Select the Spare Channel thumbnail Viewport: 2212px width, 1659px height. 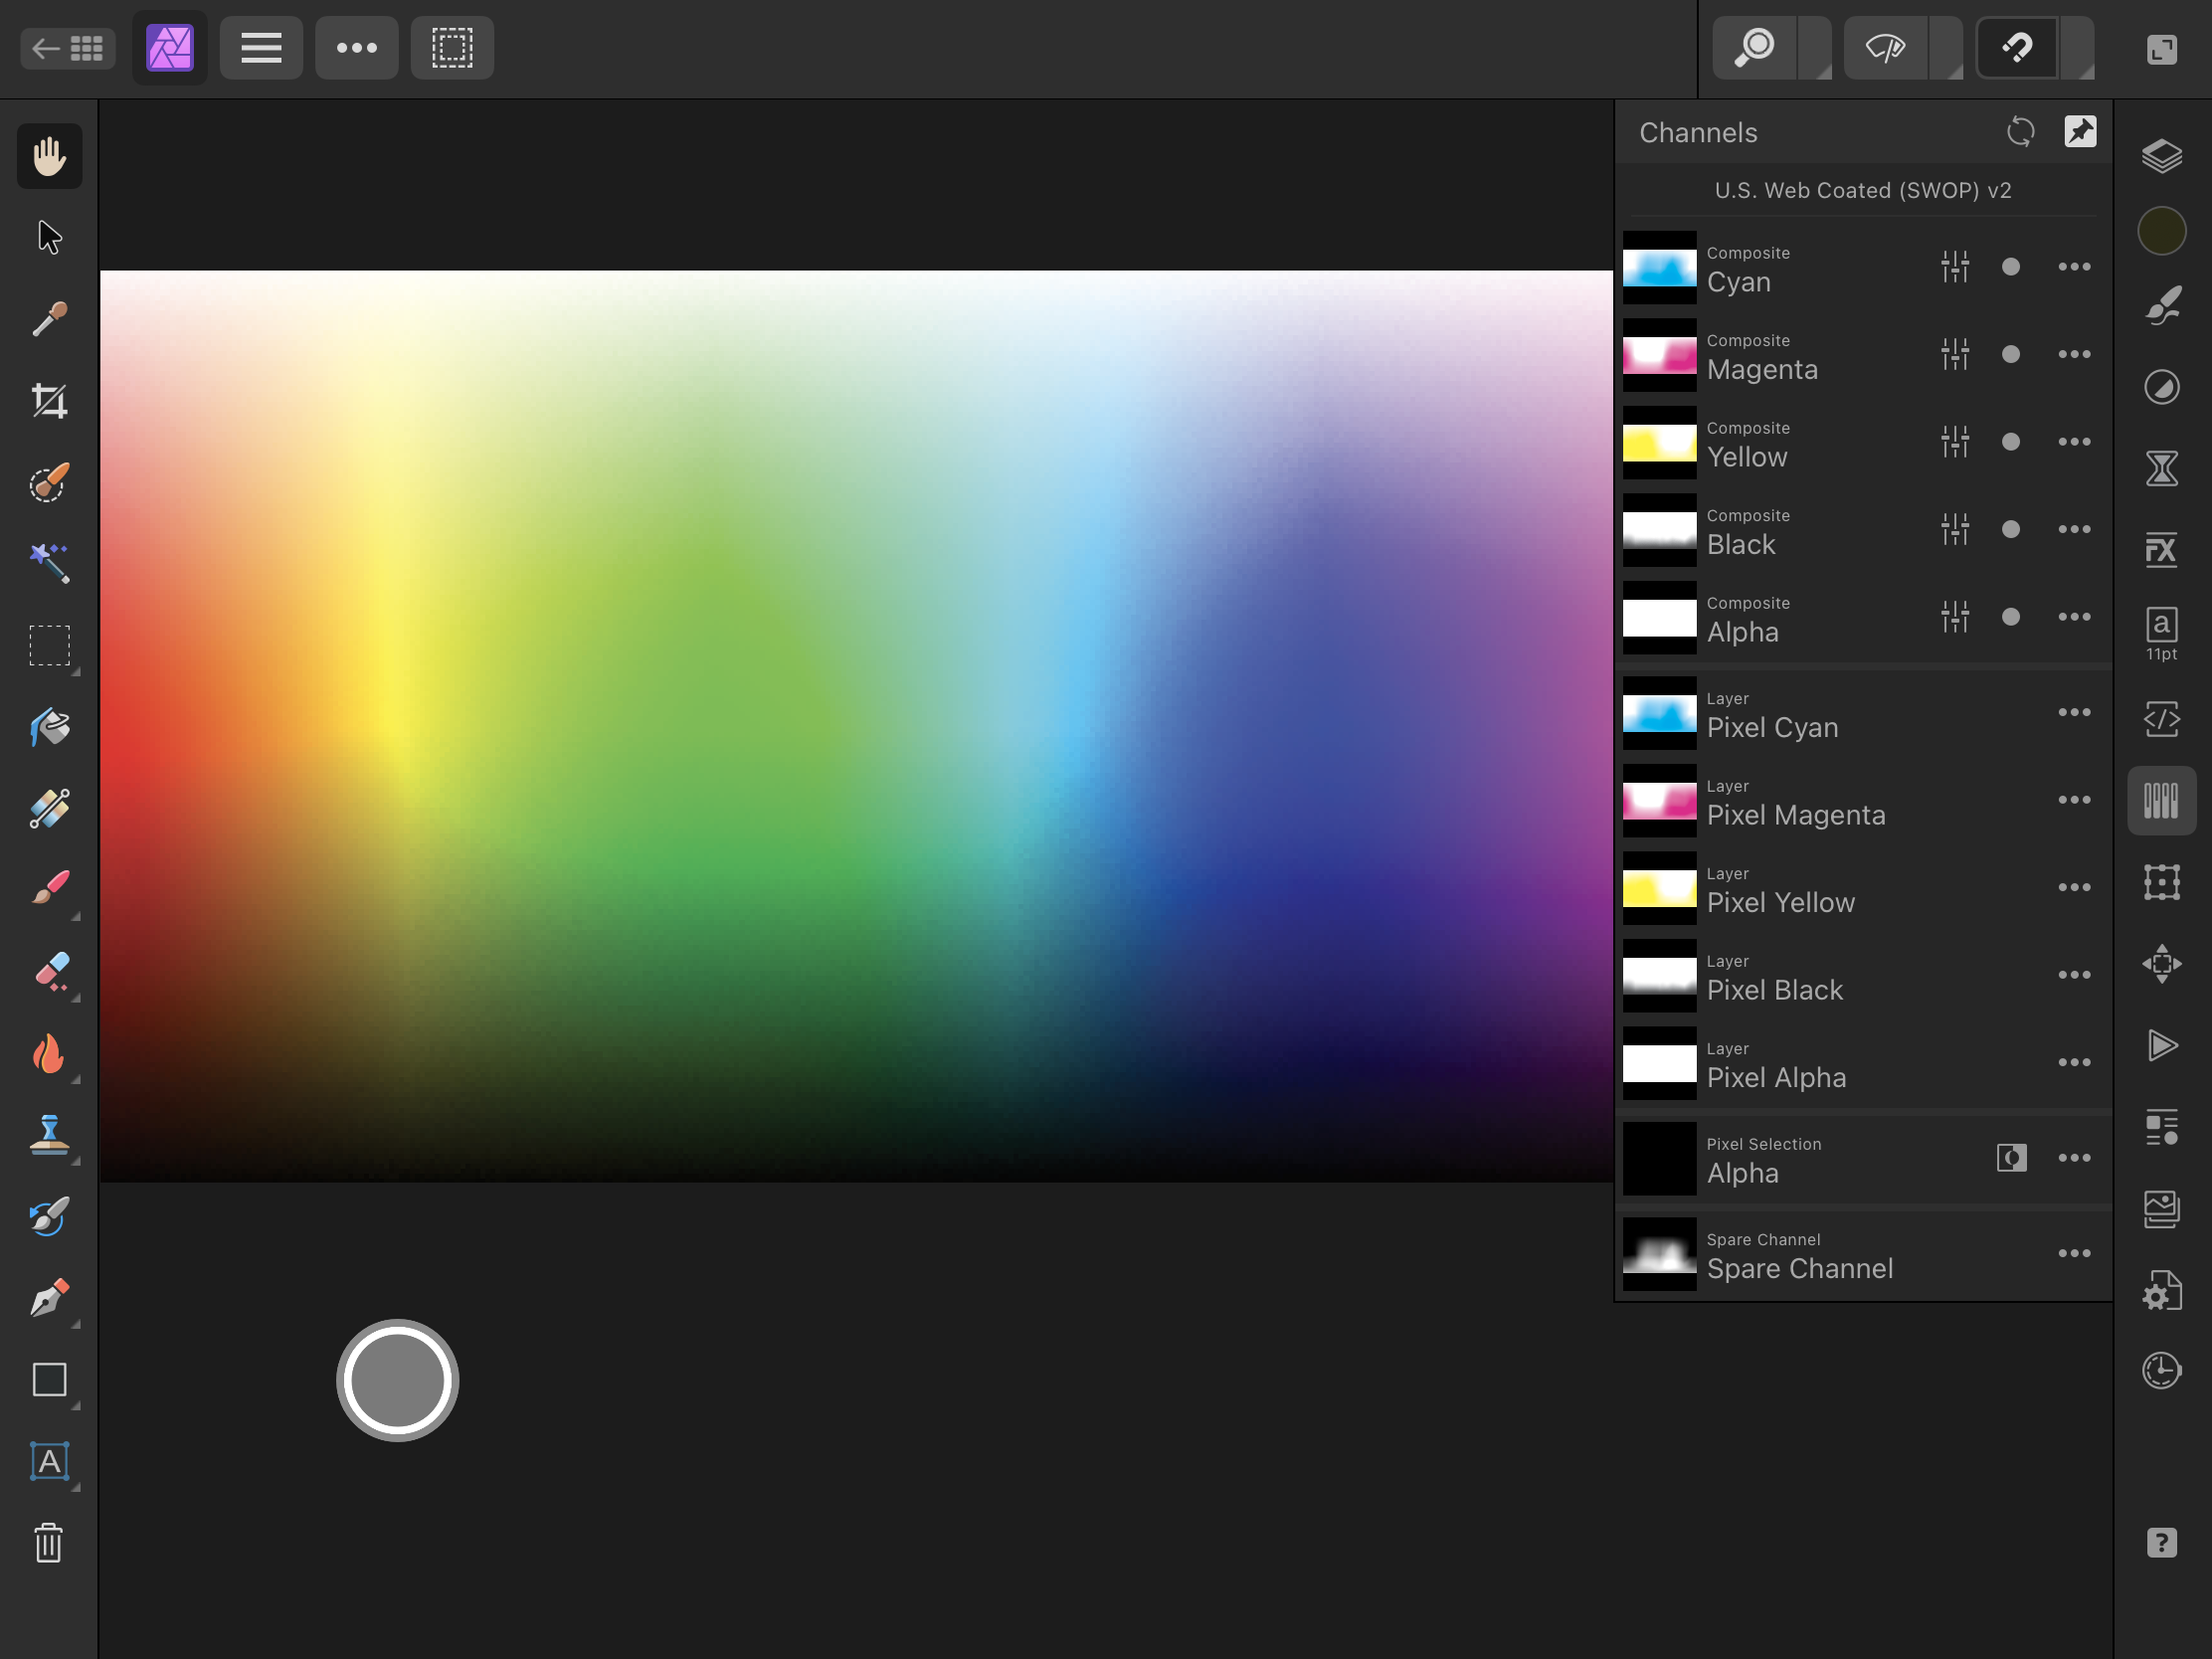[x=1659, y=1254]
